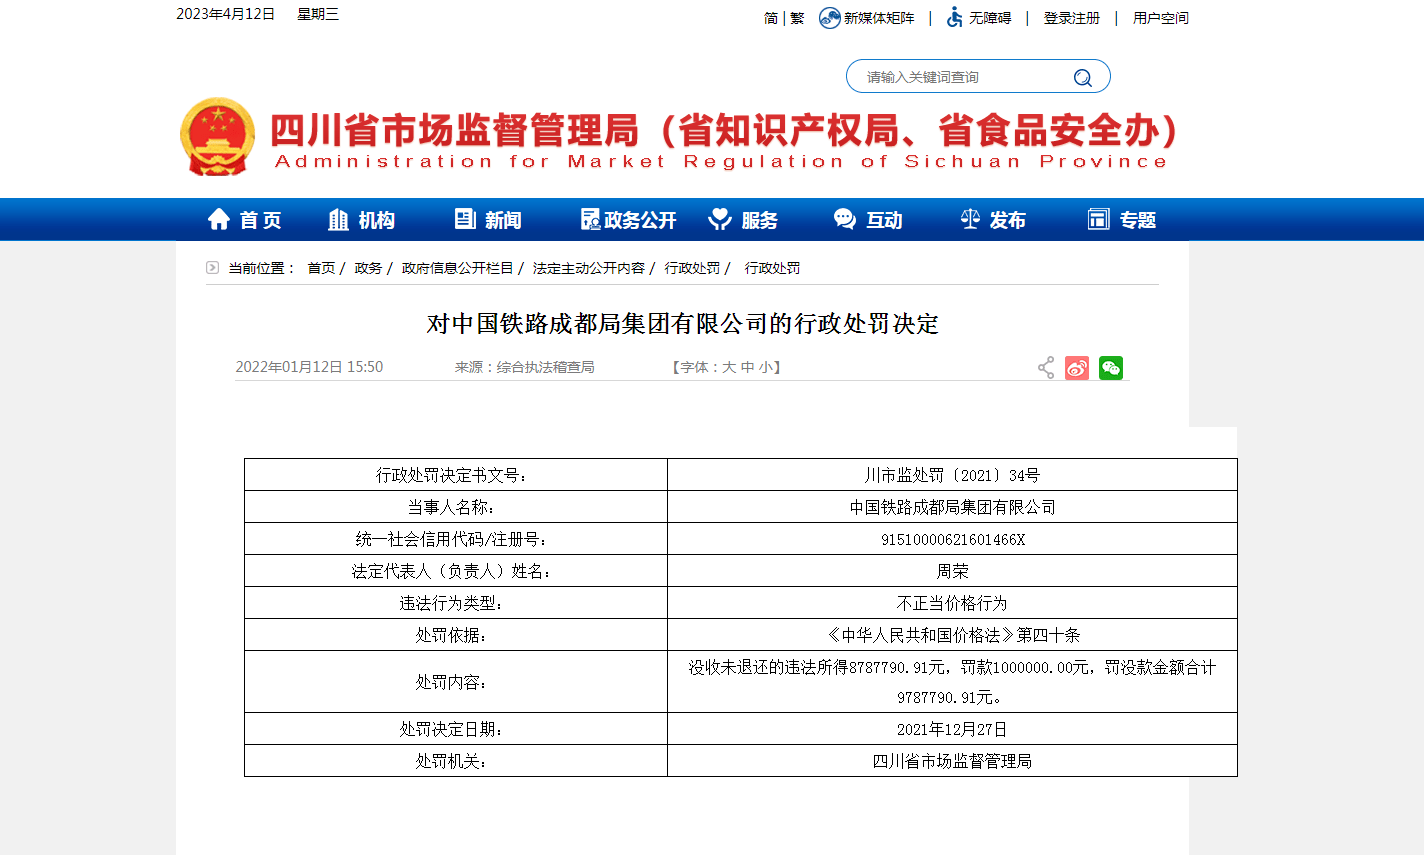The width and height of the screenshot is (1424, 855).
Task: Click the share icon beside Weibo
Action: [1046, 368]
